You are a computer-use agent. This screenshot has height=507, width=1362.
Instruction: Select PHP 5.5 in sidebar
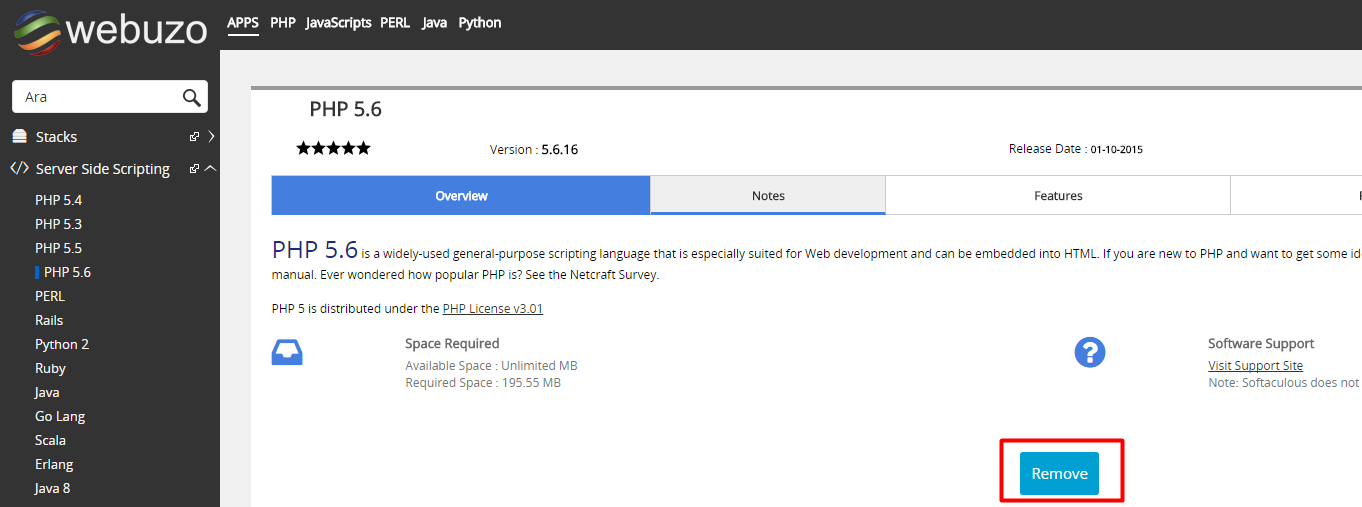click(59, 248)
